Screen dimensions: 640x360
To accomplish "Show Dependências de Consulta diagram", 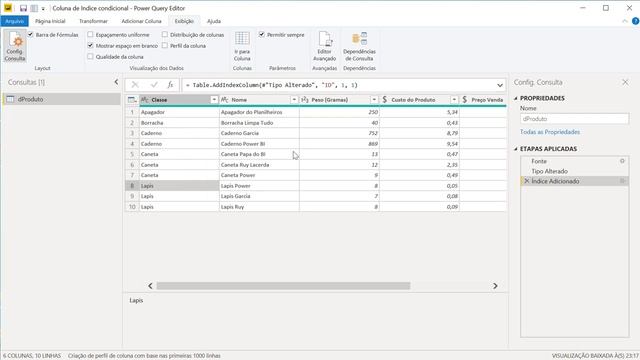I will point(359,46).
